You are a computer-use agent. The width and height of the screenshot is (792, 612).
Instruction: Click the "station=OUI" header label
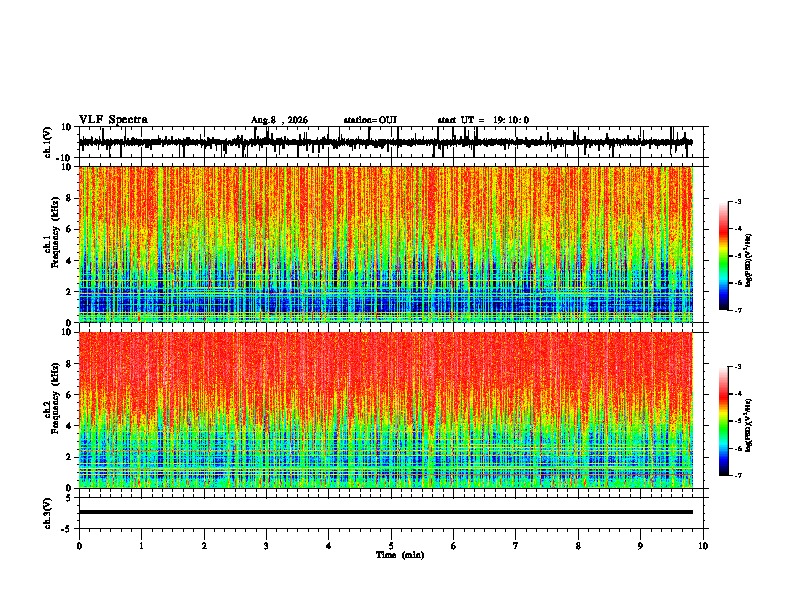click(x=370, y=120)
